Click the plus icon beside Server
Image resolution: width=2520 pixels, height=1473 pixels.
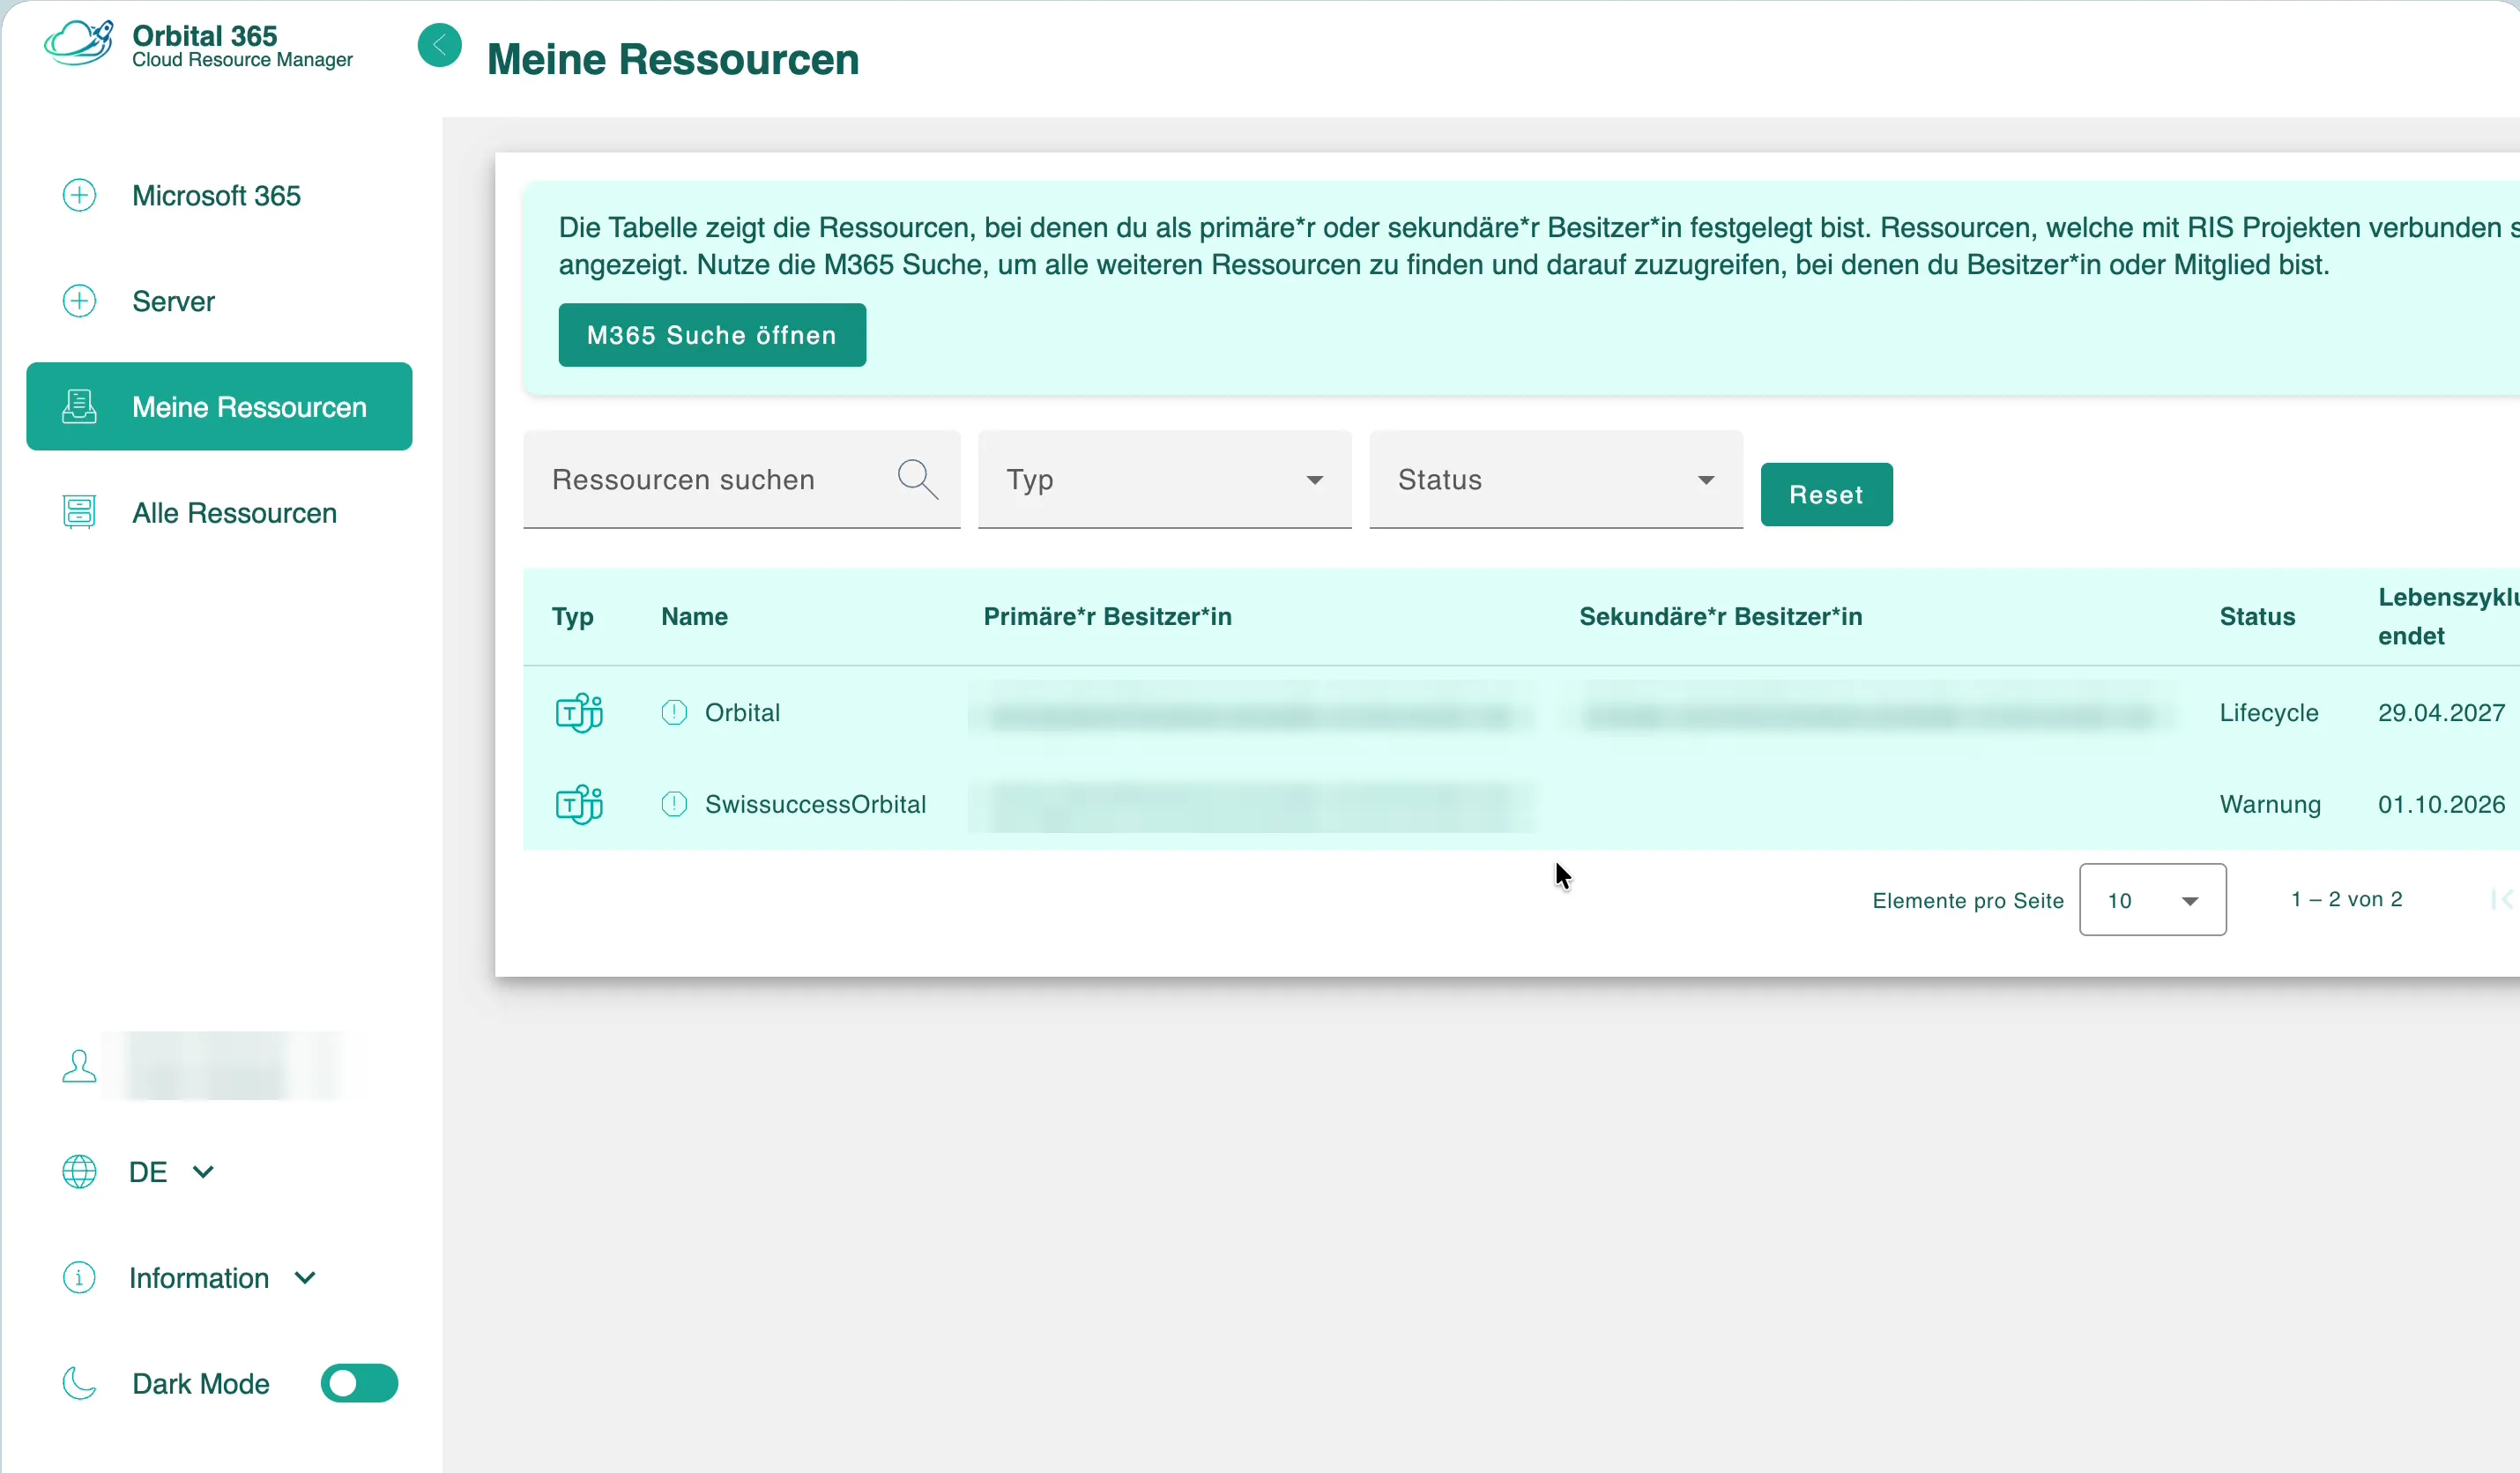click(79, 301)
